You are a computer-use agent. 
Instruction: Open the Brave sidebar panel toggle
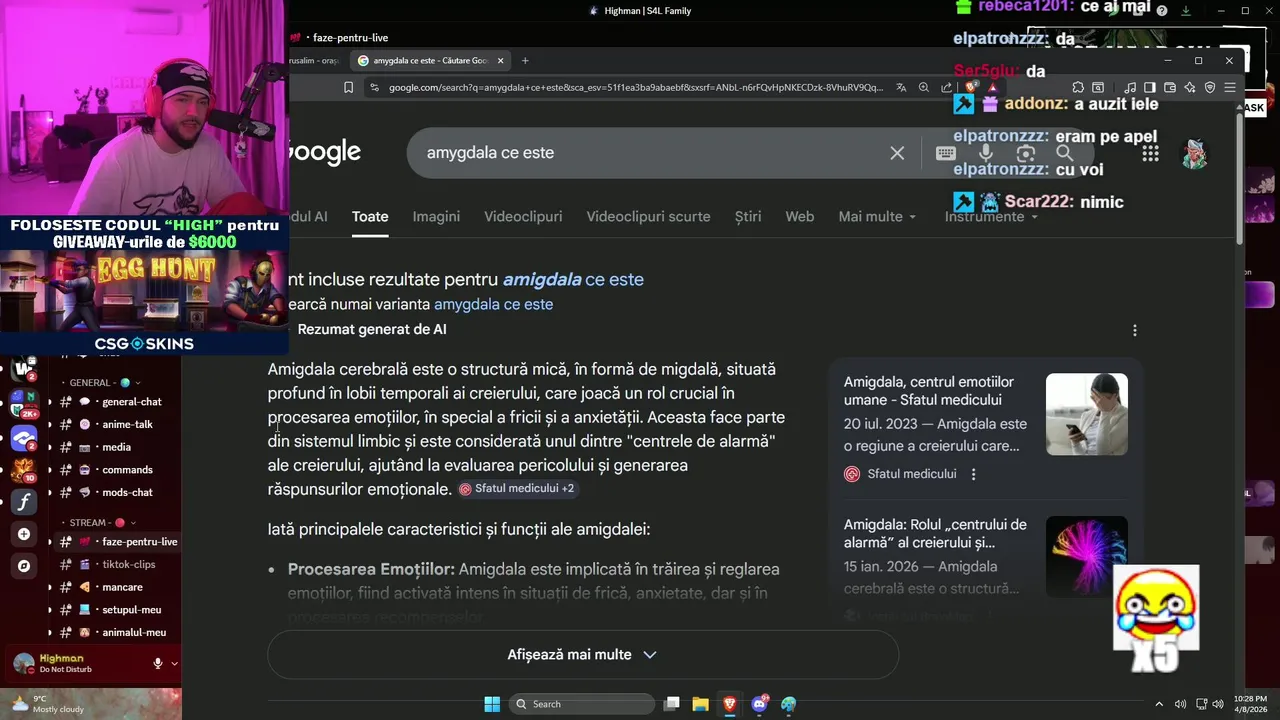tap(1150, 87)
